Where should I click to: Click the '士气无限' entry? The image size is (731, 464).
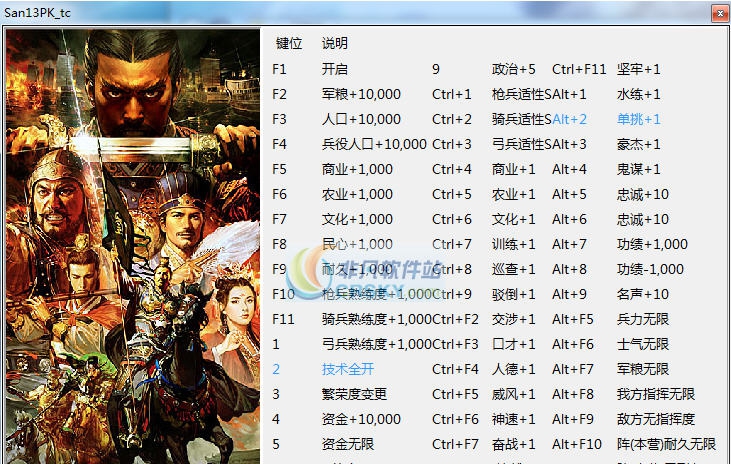click(x=642, y=344)
